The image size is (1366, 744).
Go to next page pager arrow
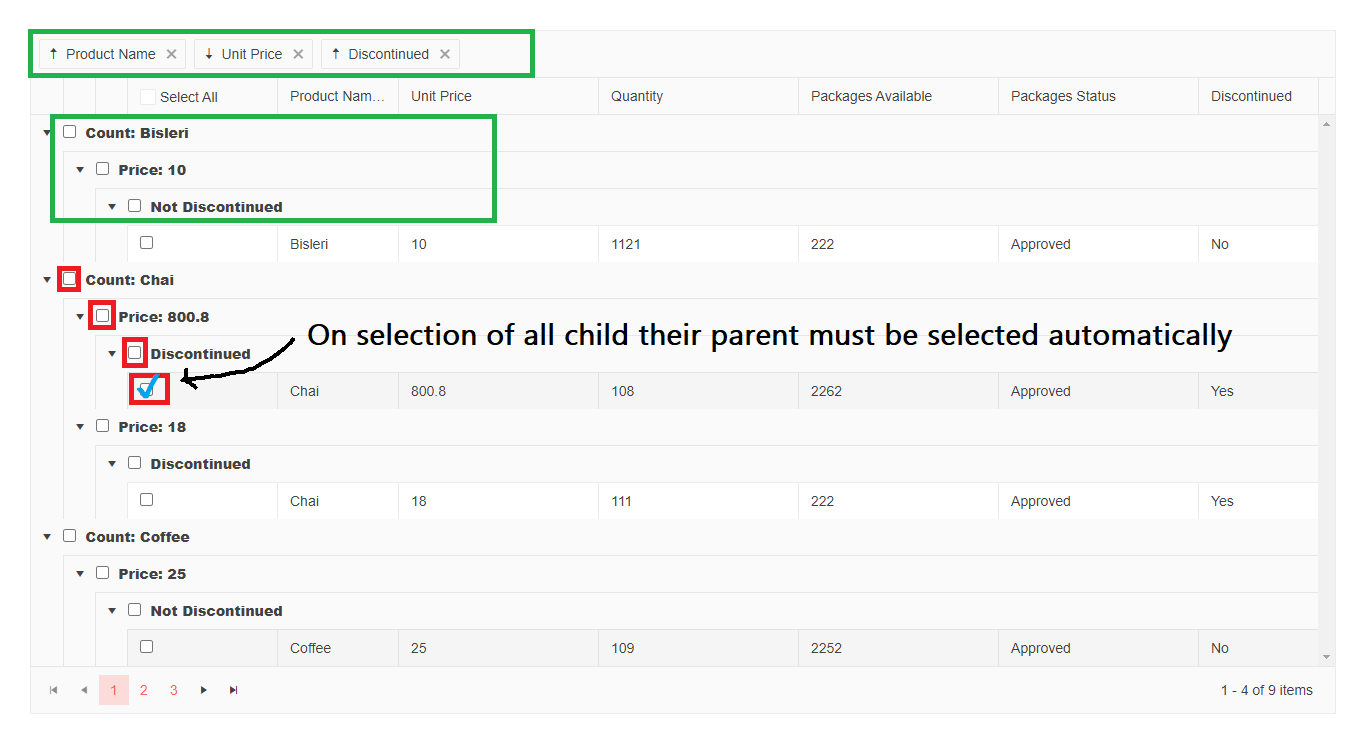[x=204, y=690]
